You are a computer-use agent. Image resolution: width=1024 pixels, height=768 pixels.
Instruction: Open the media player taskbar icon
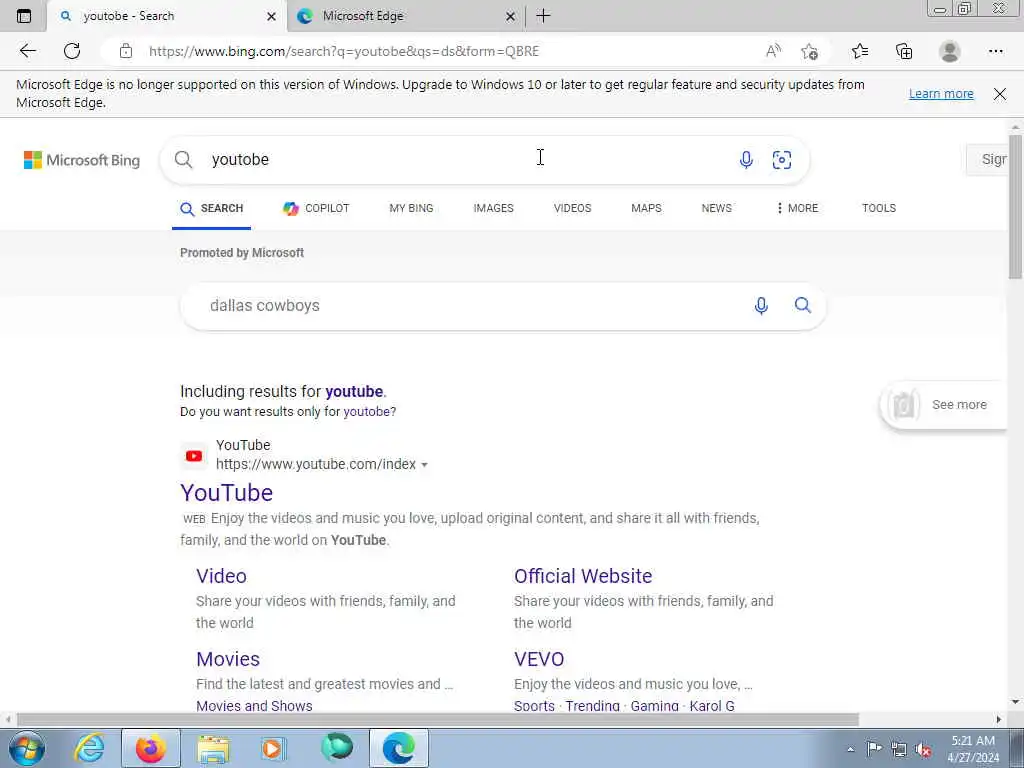click(274, 748)
